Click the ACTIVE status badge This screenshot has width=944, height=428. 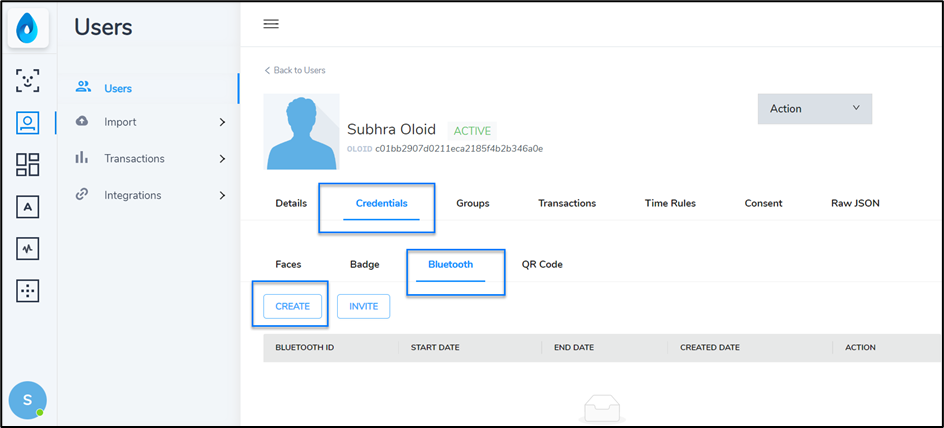tap(472, 131)
